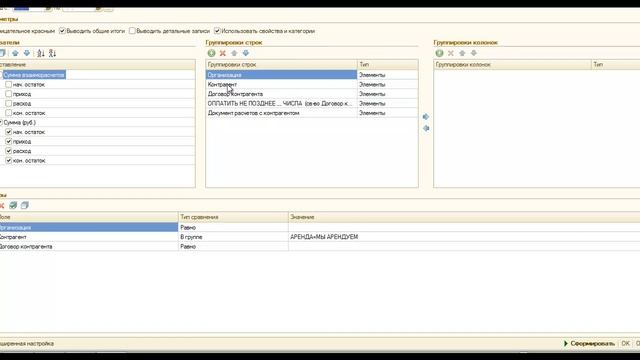The image size is (640, 360).
Task: Select 'ОПЛАТИТЬ НЕ ПОЗДНЕЕ ... ЧИСЛА' grouping row
Action: 281,103
